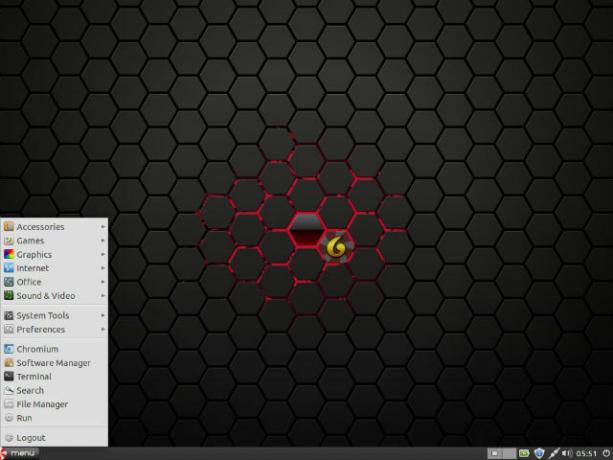This screenshot has width=613, height=460.
Task: Open the System Tools submenu
Action: click(x=54, y=315)
